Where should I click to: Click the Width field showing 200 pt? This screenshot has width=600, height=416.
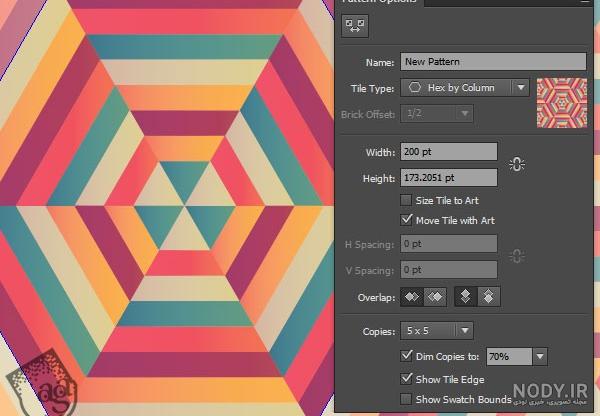coord(449,152)
